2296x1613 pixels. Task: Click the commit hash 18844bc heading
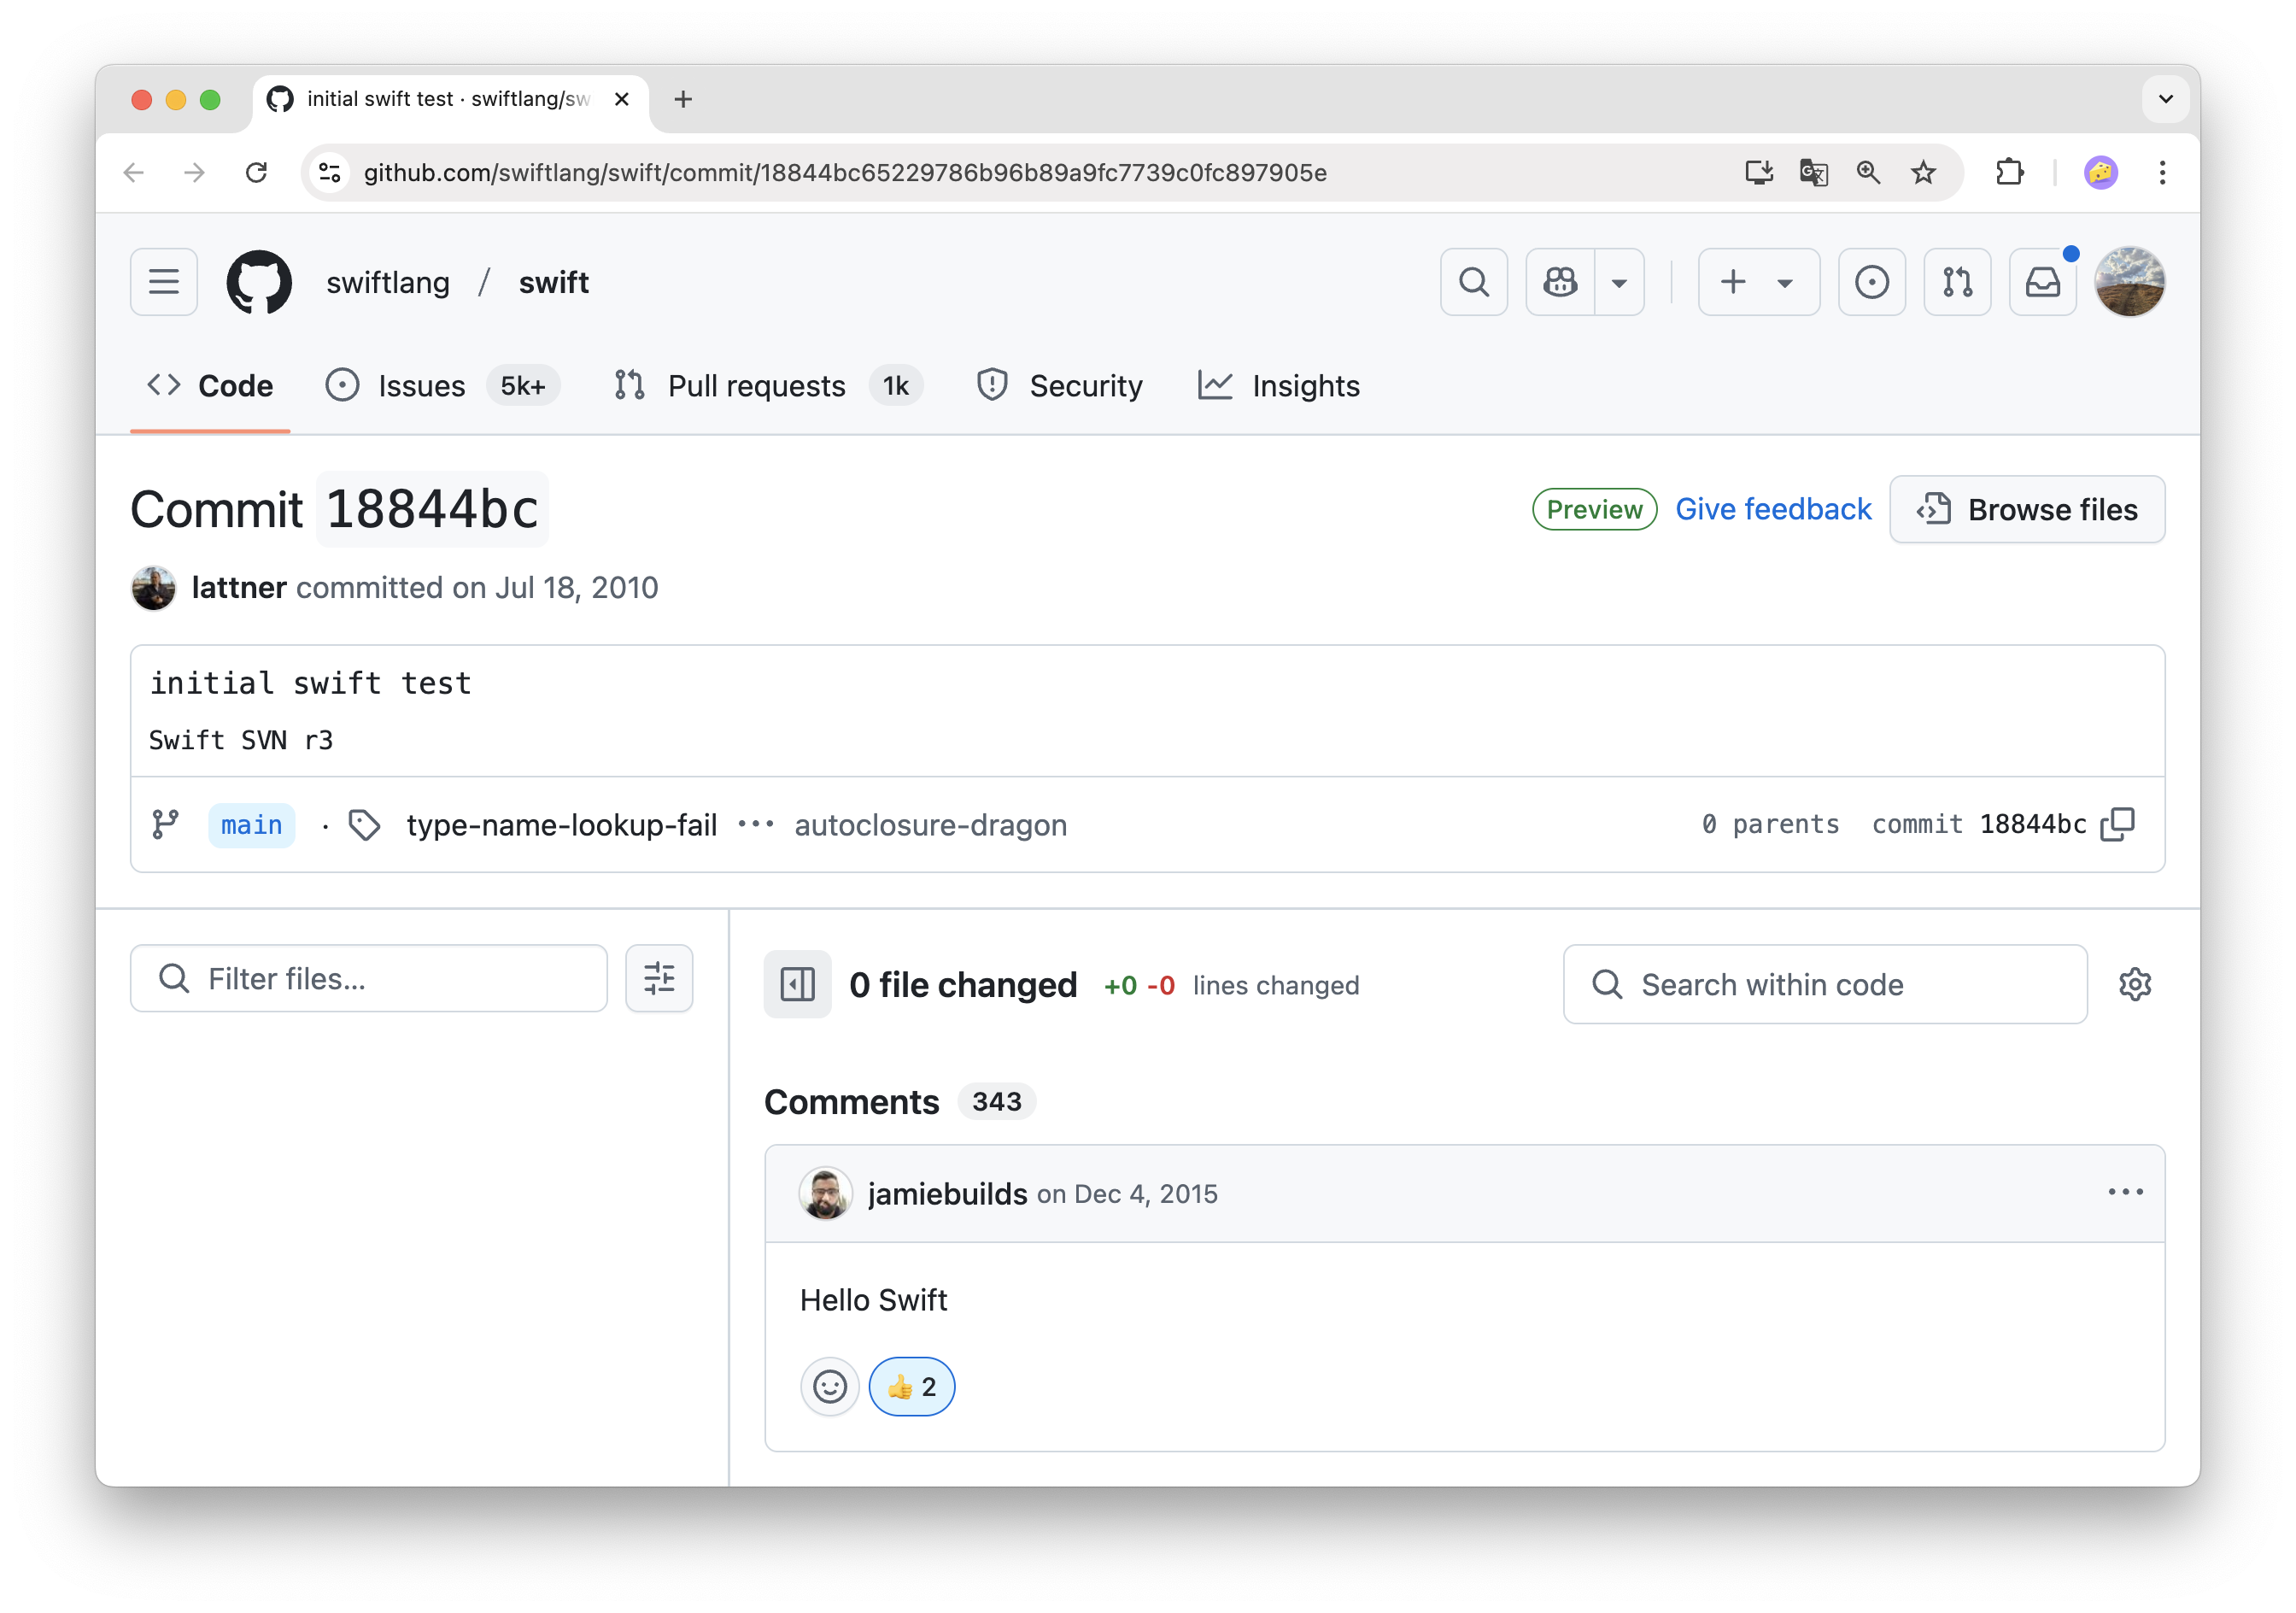point(433,509)
